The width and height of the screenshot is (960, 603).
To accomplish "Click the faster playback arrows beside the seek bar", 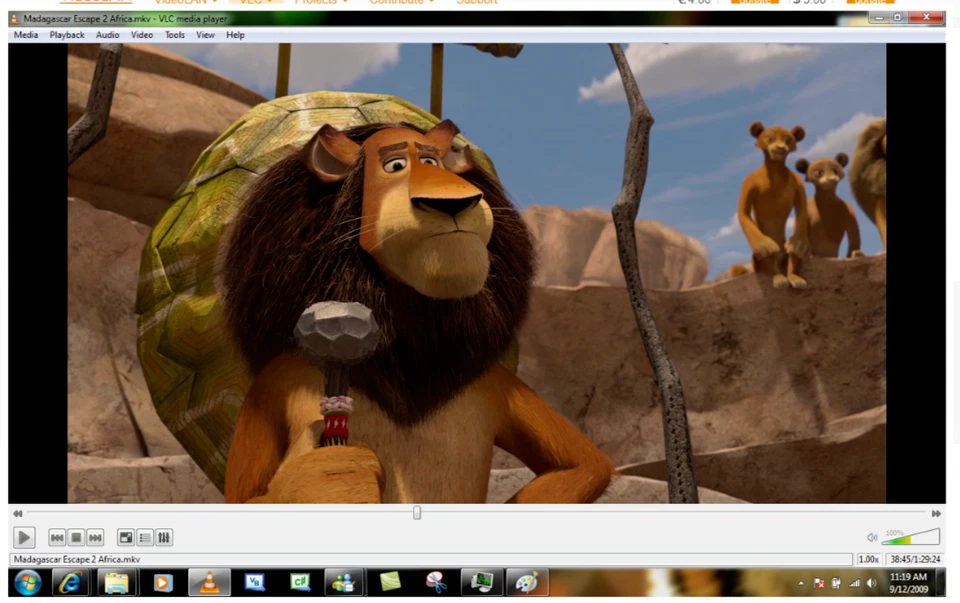I will point(936,512).
